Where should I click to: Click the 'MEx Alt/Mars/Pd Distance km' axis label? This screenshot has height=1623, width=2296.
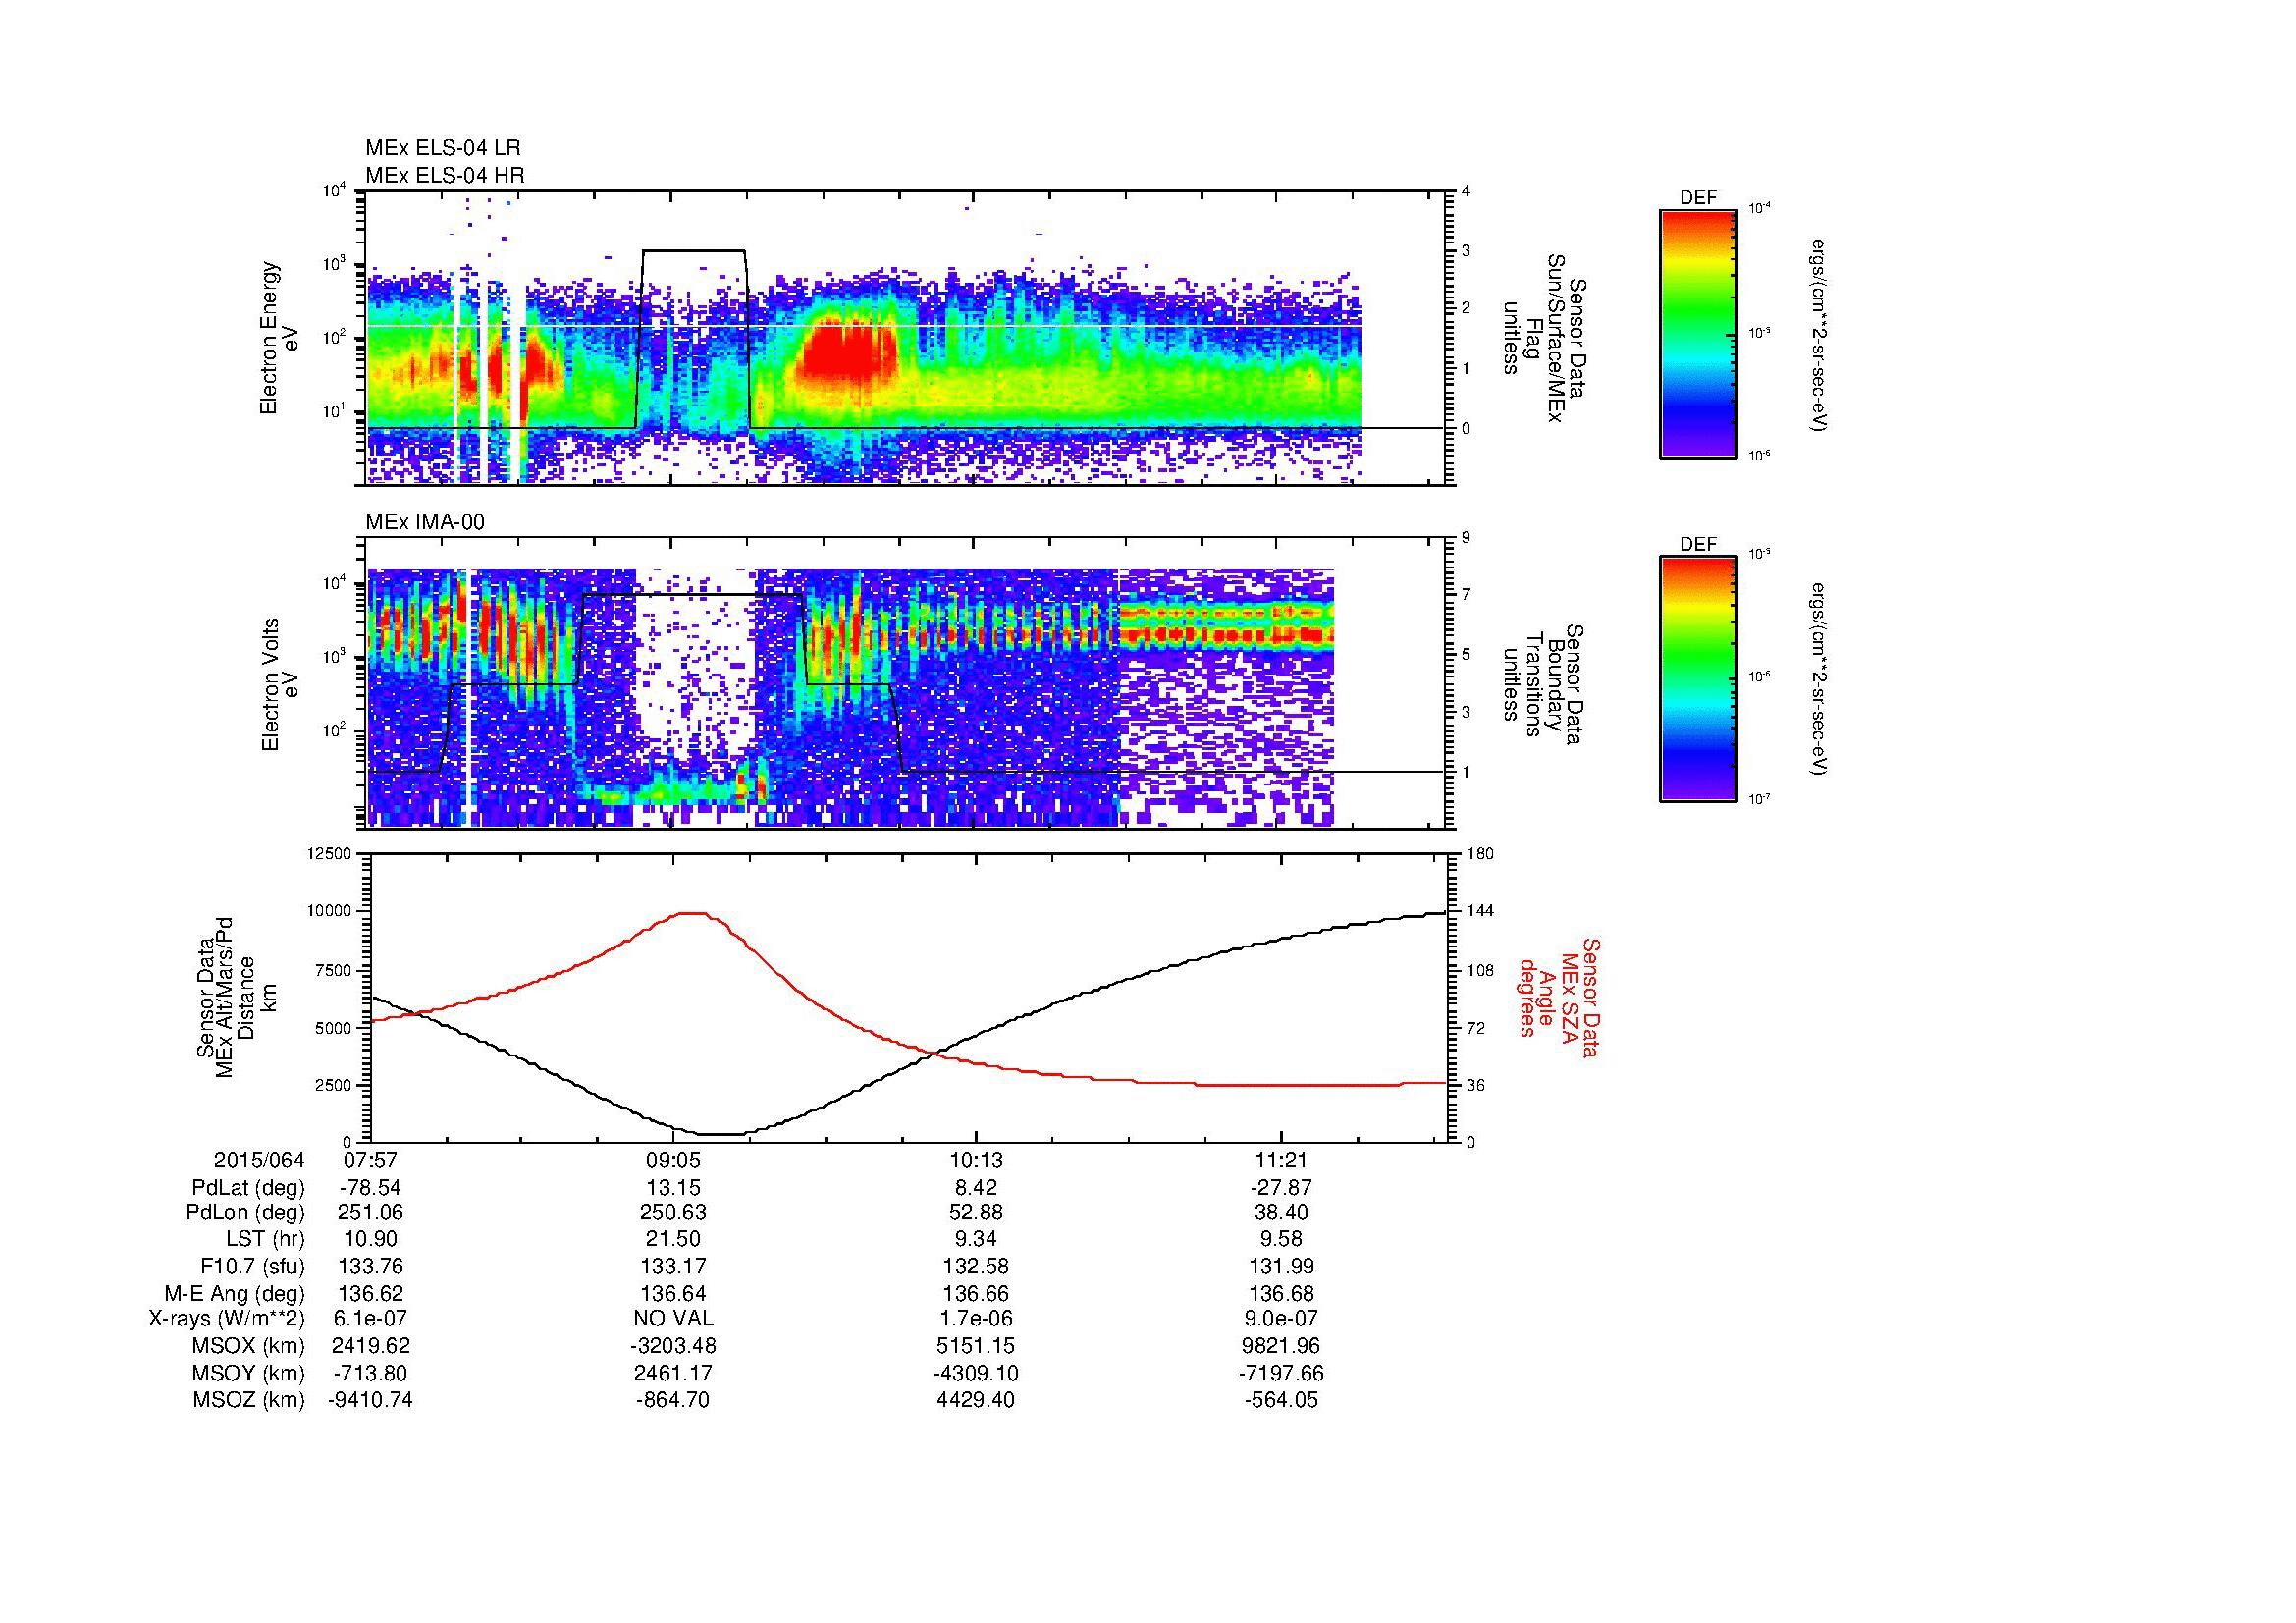237,996
